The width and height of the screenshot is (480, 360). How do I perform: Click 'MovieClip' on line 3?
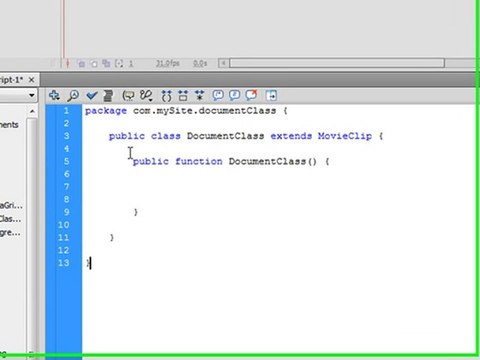(x=345, y=136)
